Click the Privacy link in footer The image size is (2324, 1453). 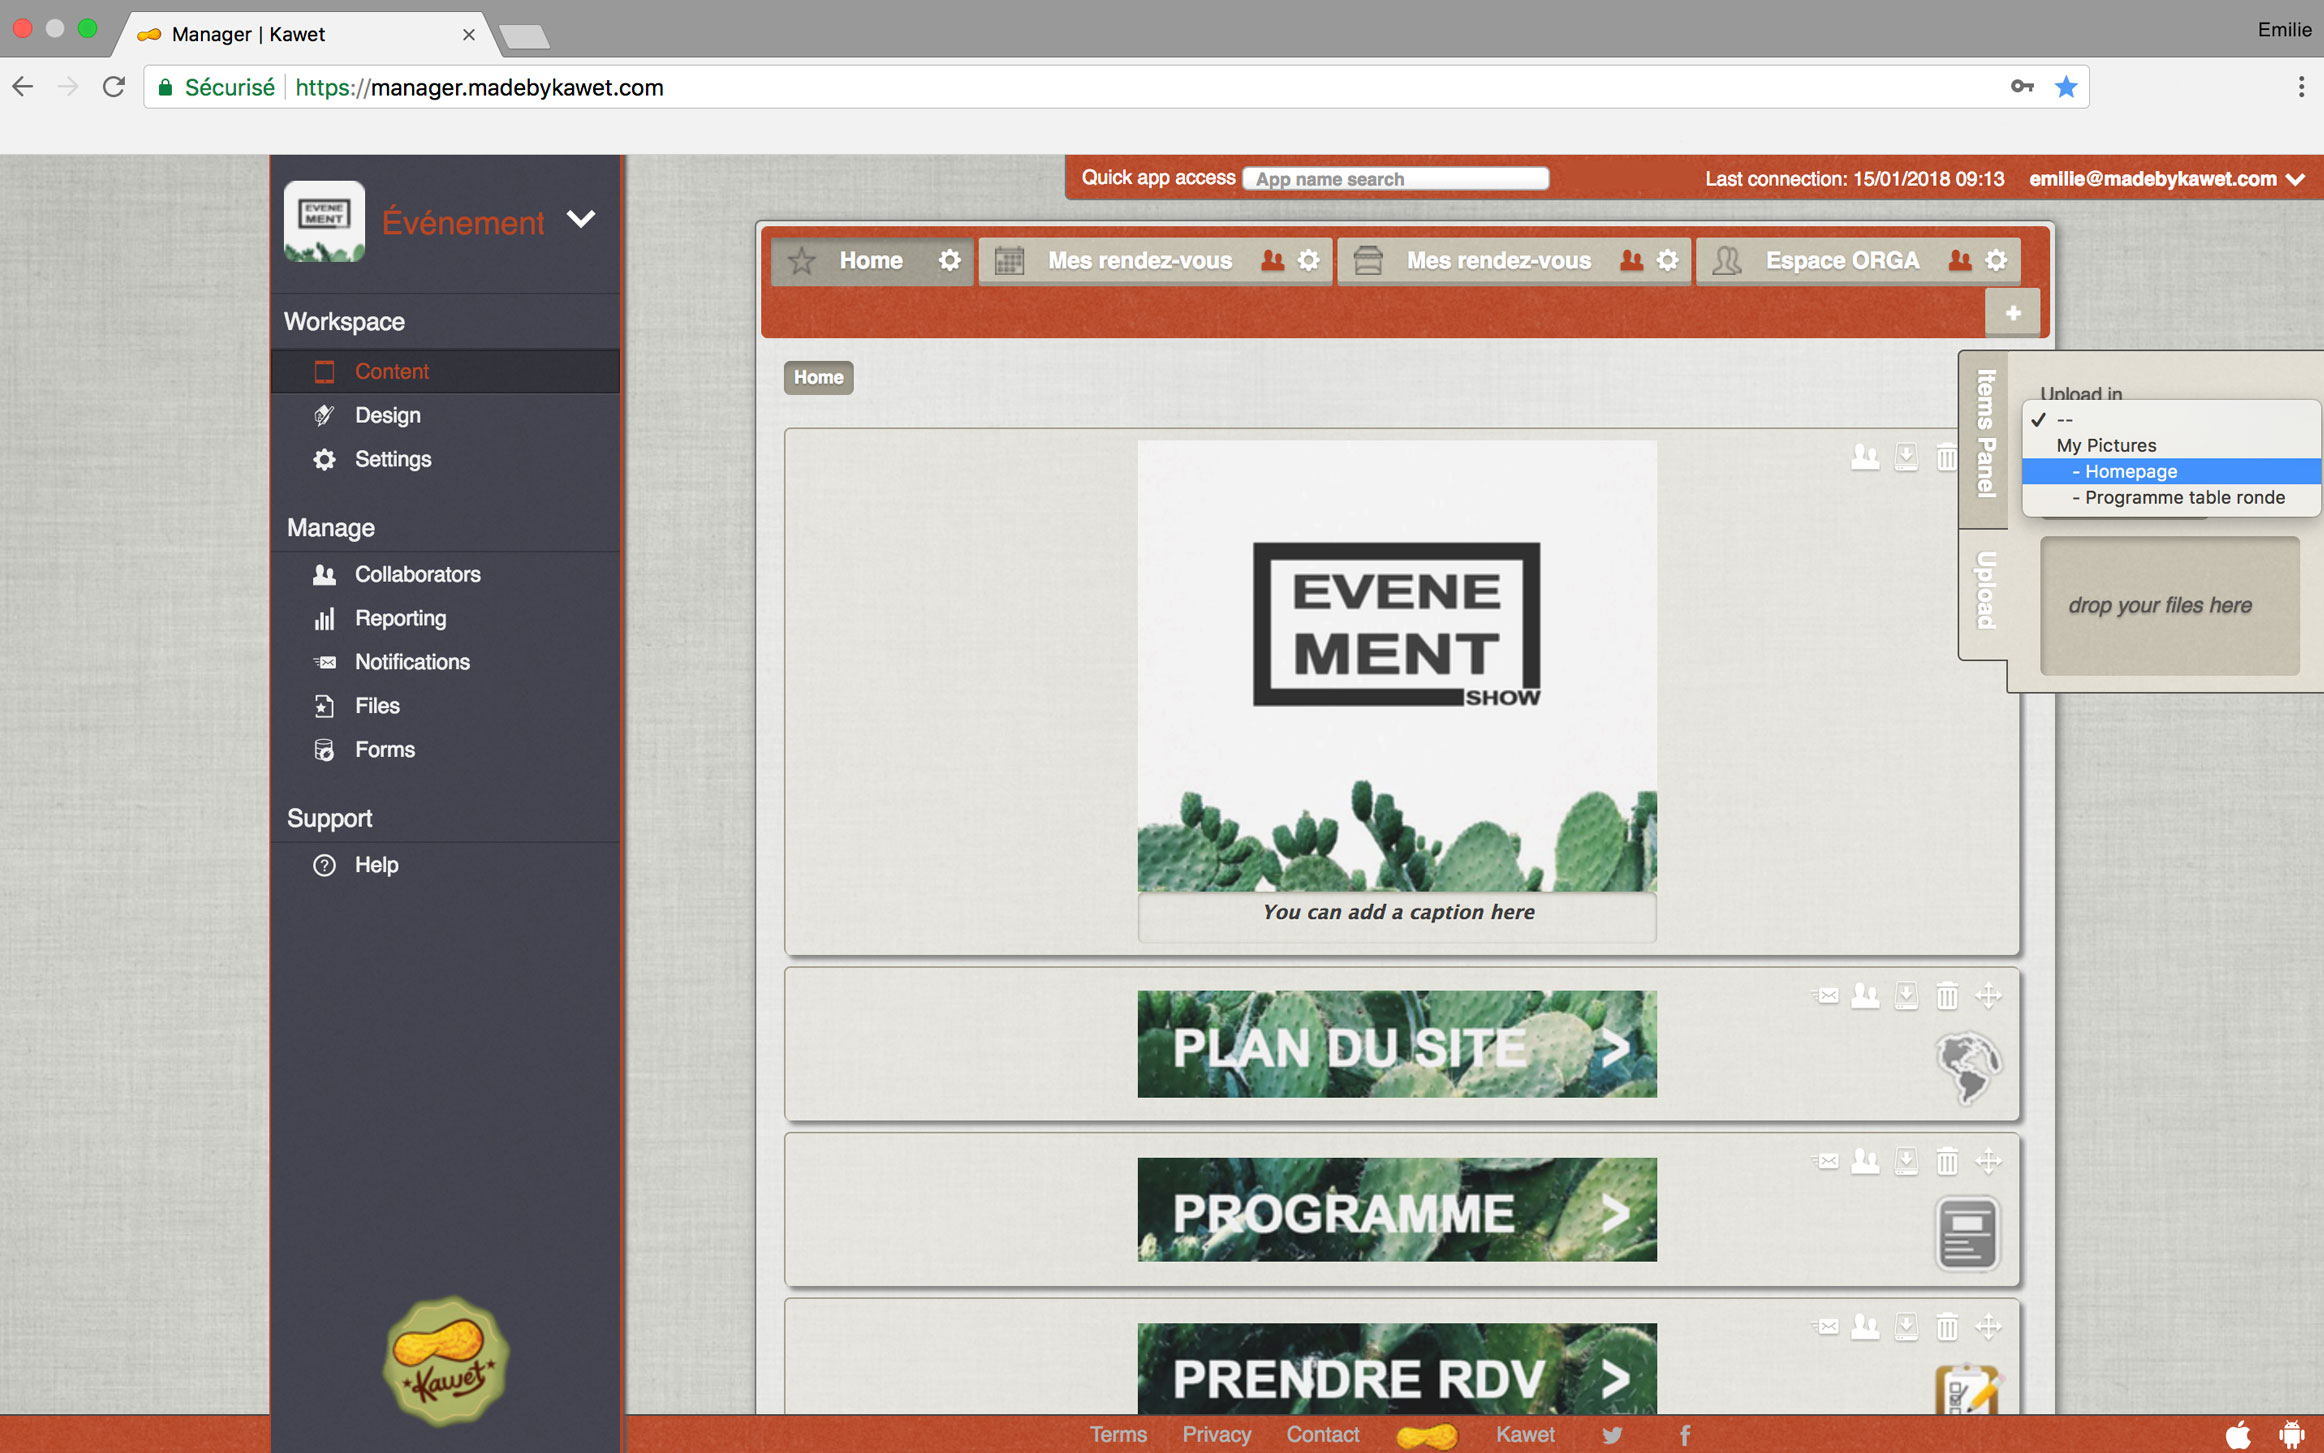point(1216,1435)
